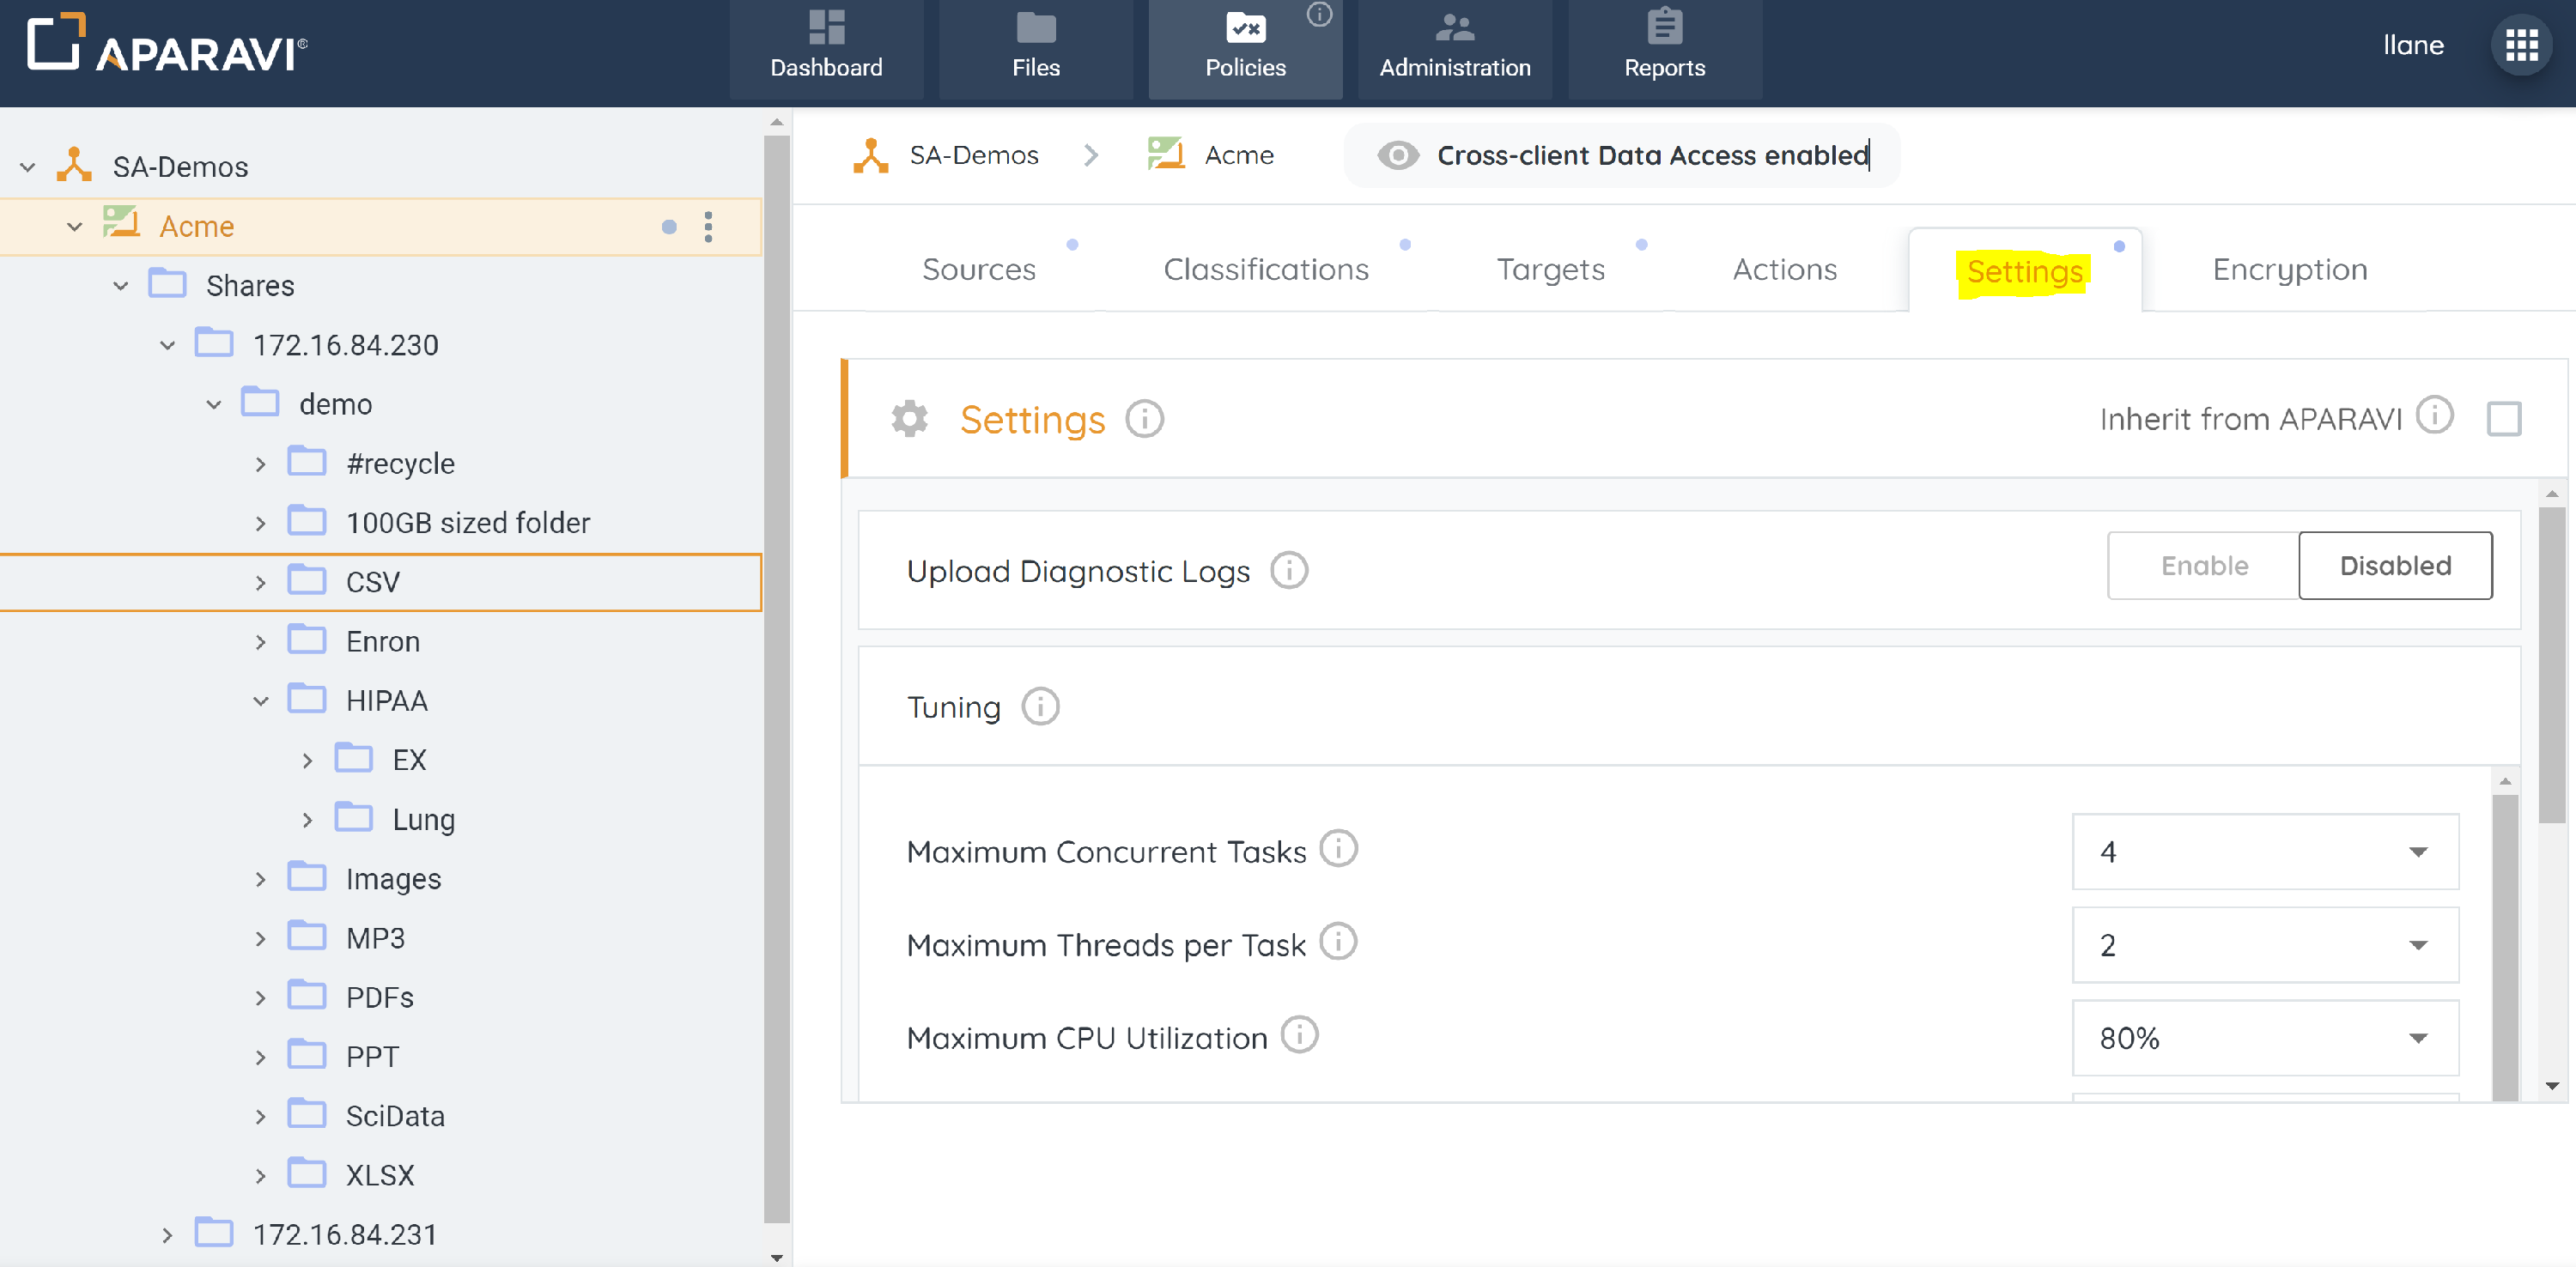Collapse the HIPAA folder in tree
This screenshot has height=1267, width=2576.
coord(261,701)
